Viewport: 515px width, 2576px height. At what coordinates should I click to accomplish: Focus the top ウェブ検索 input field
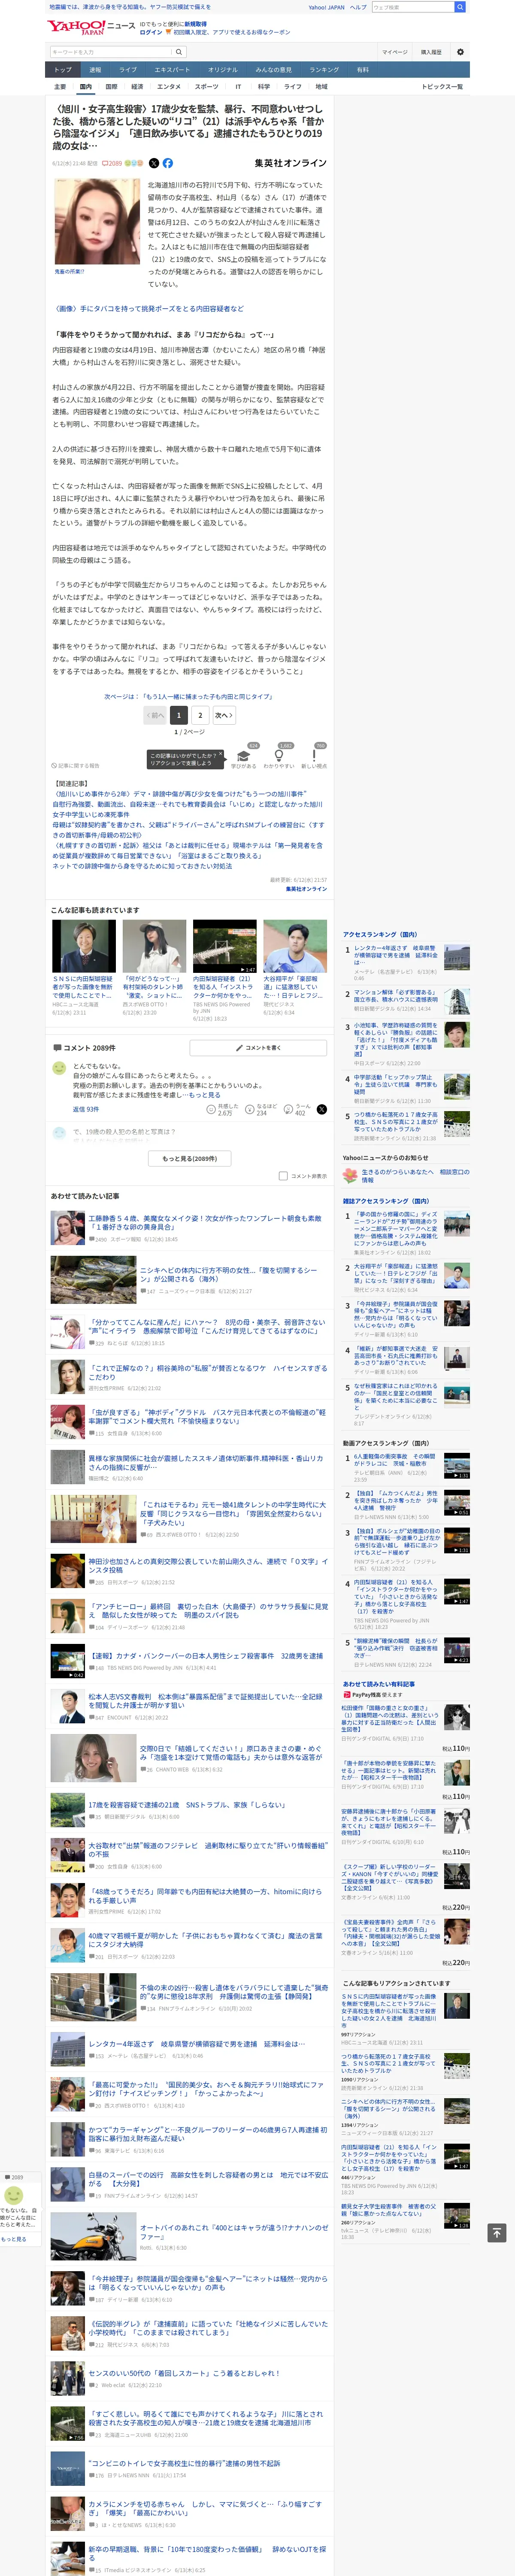click(412, 7)
